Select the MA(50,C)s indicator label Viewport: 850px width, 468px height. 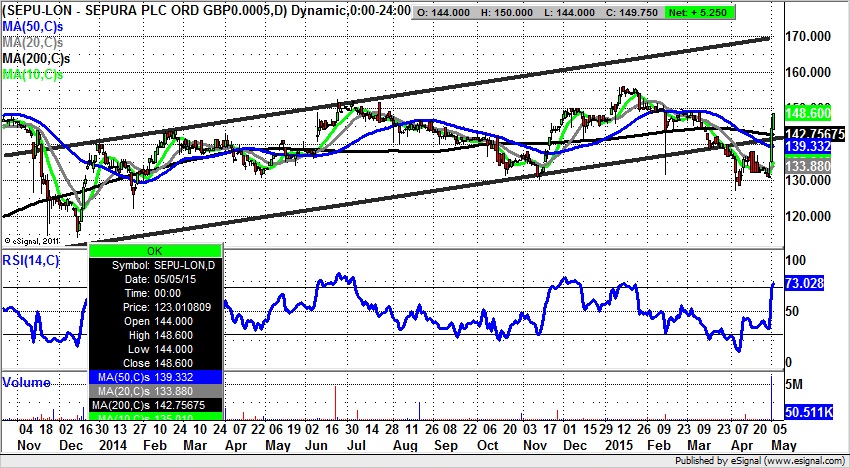click(x=34, y=25)
